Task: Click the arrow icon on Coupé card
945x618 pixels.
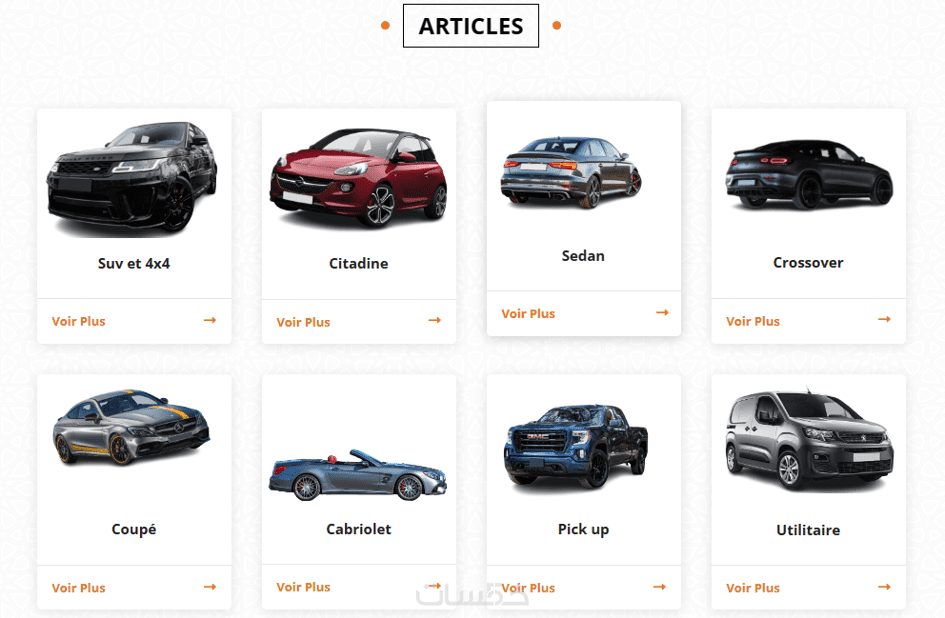Action: coord(210,587)
